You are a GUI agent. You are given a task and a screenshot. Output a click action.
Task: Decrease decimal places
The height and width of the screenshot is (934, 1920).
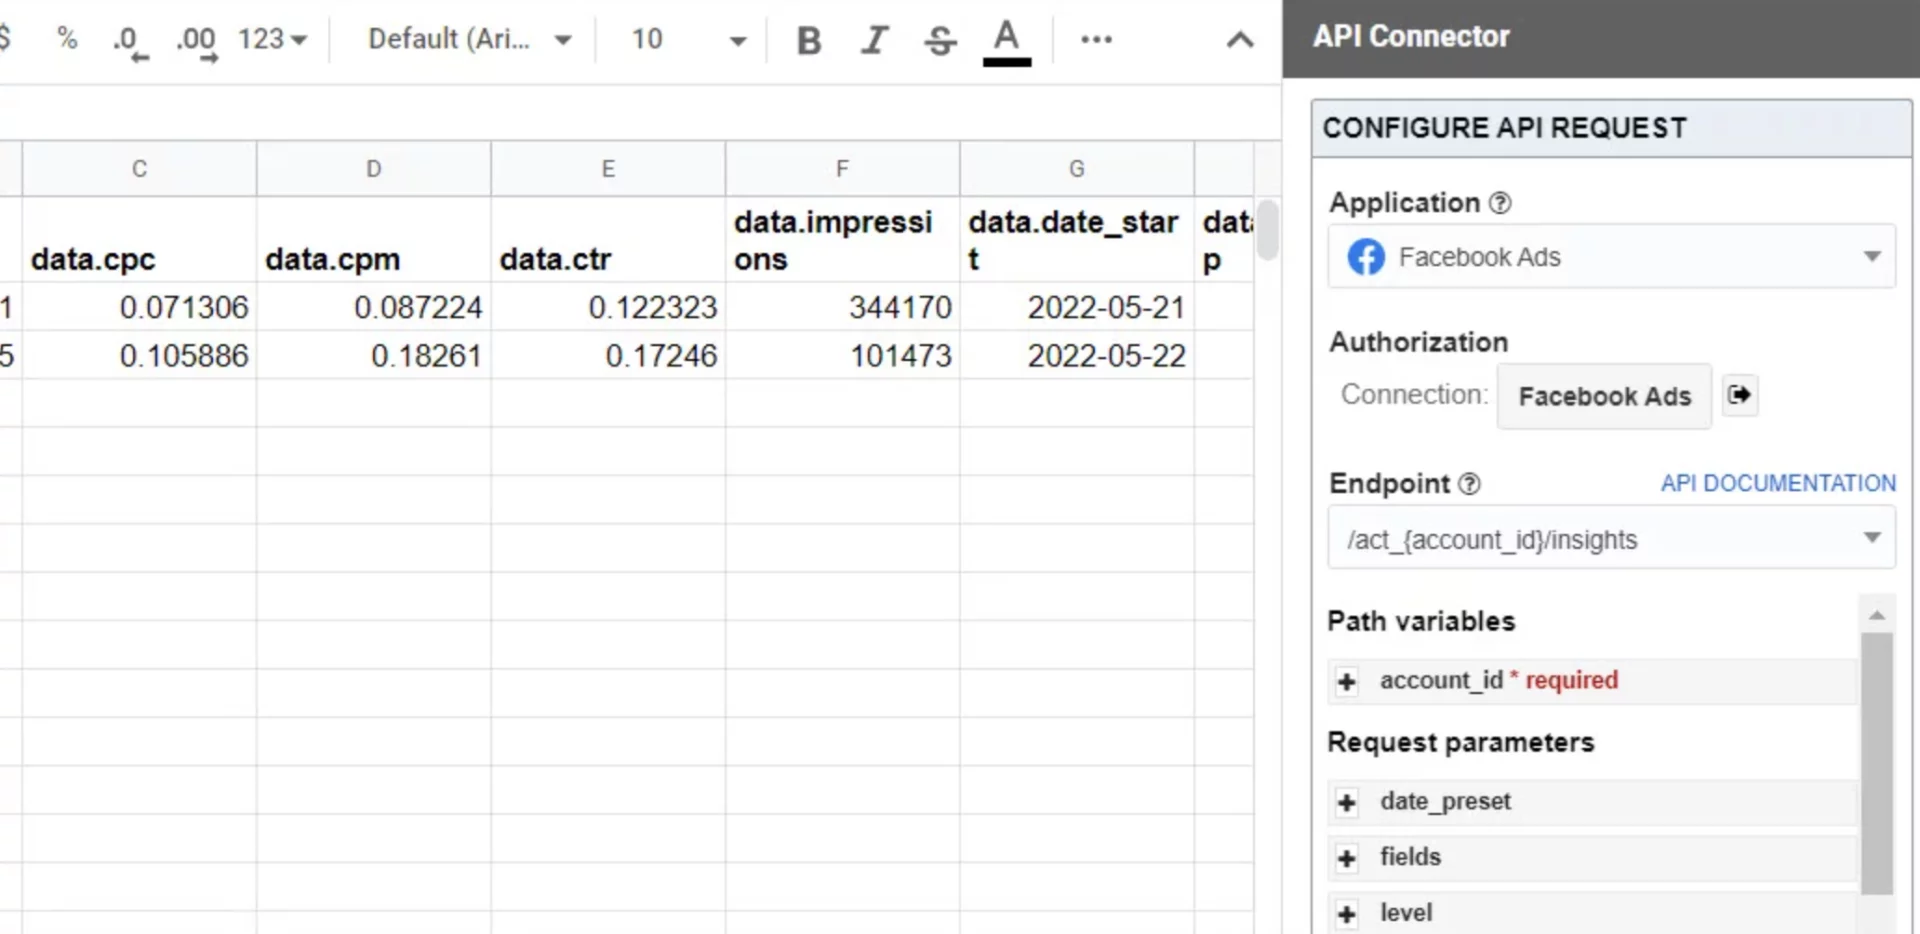pyautogui.click(x=130, y=42)
